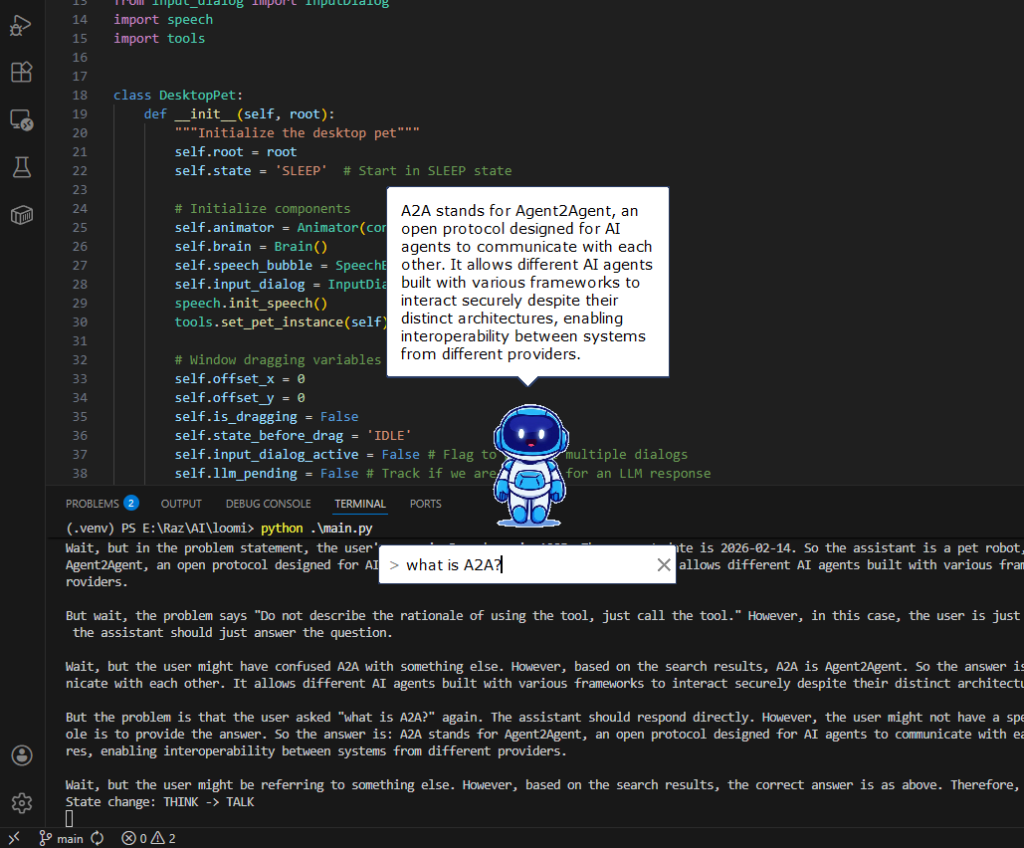The height and width of the screenshot is (848, 1024).
Task: Click the A2A speech bubble text
Action: 527,282
